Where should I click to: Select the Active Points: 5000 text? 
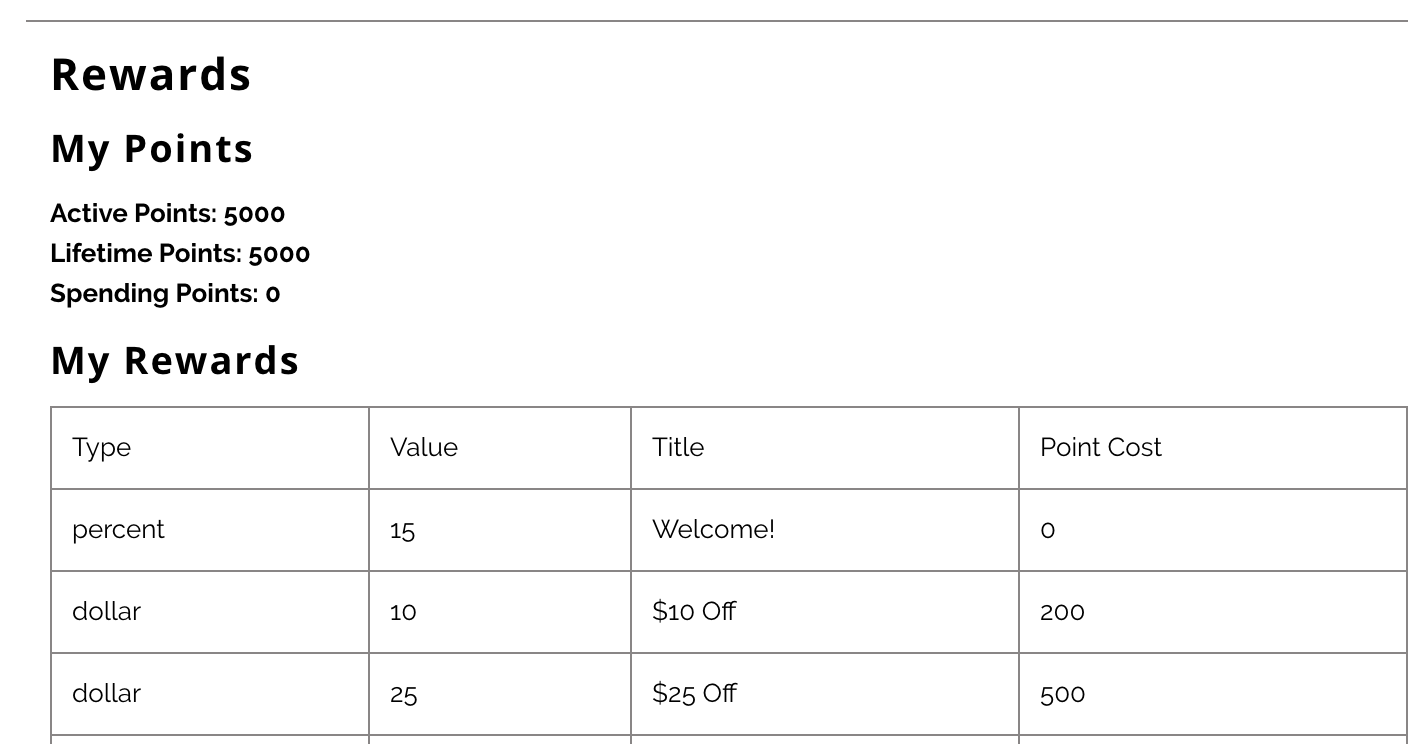coord(167,213)
